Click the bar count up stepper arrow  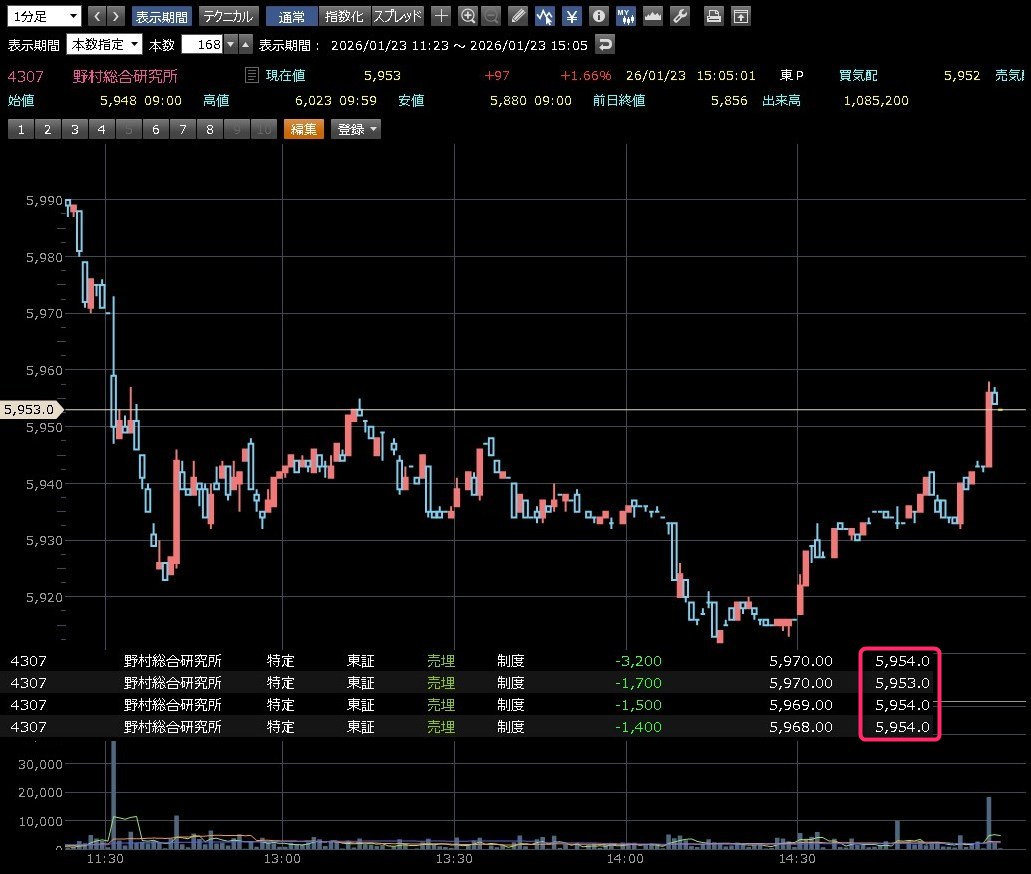point(245,44)
